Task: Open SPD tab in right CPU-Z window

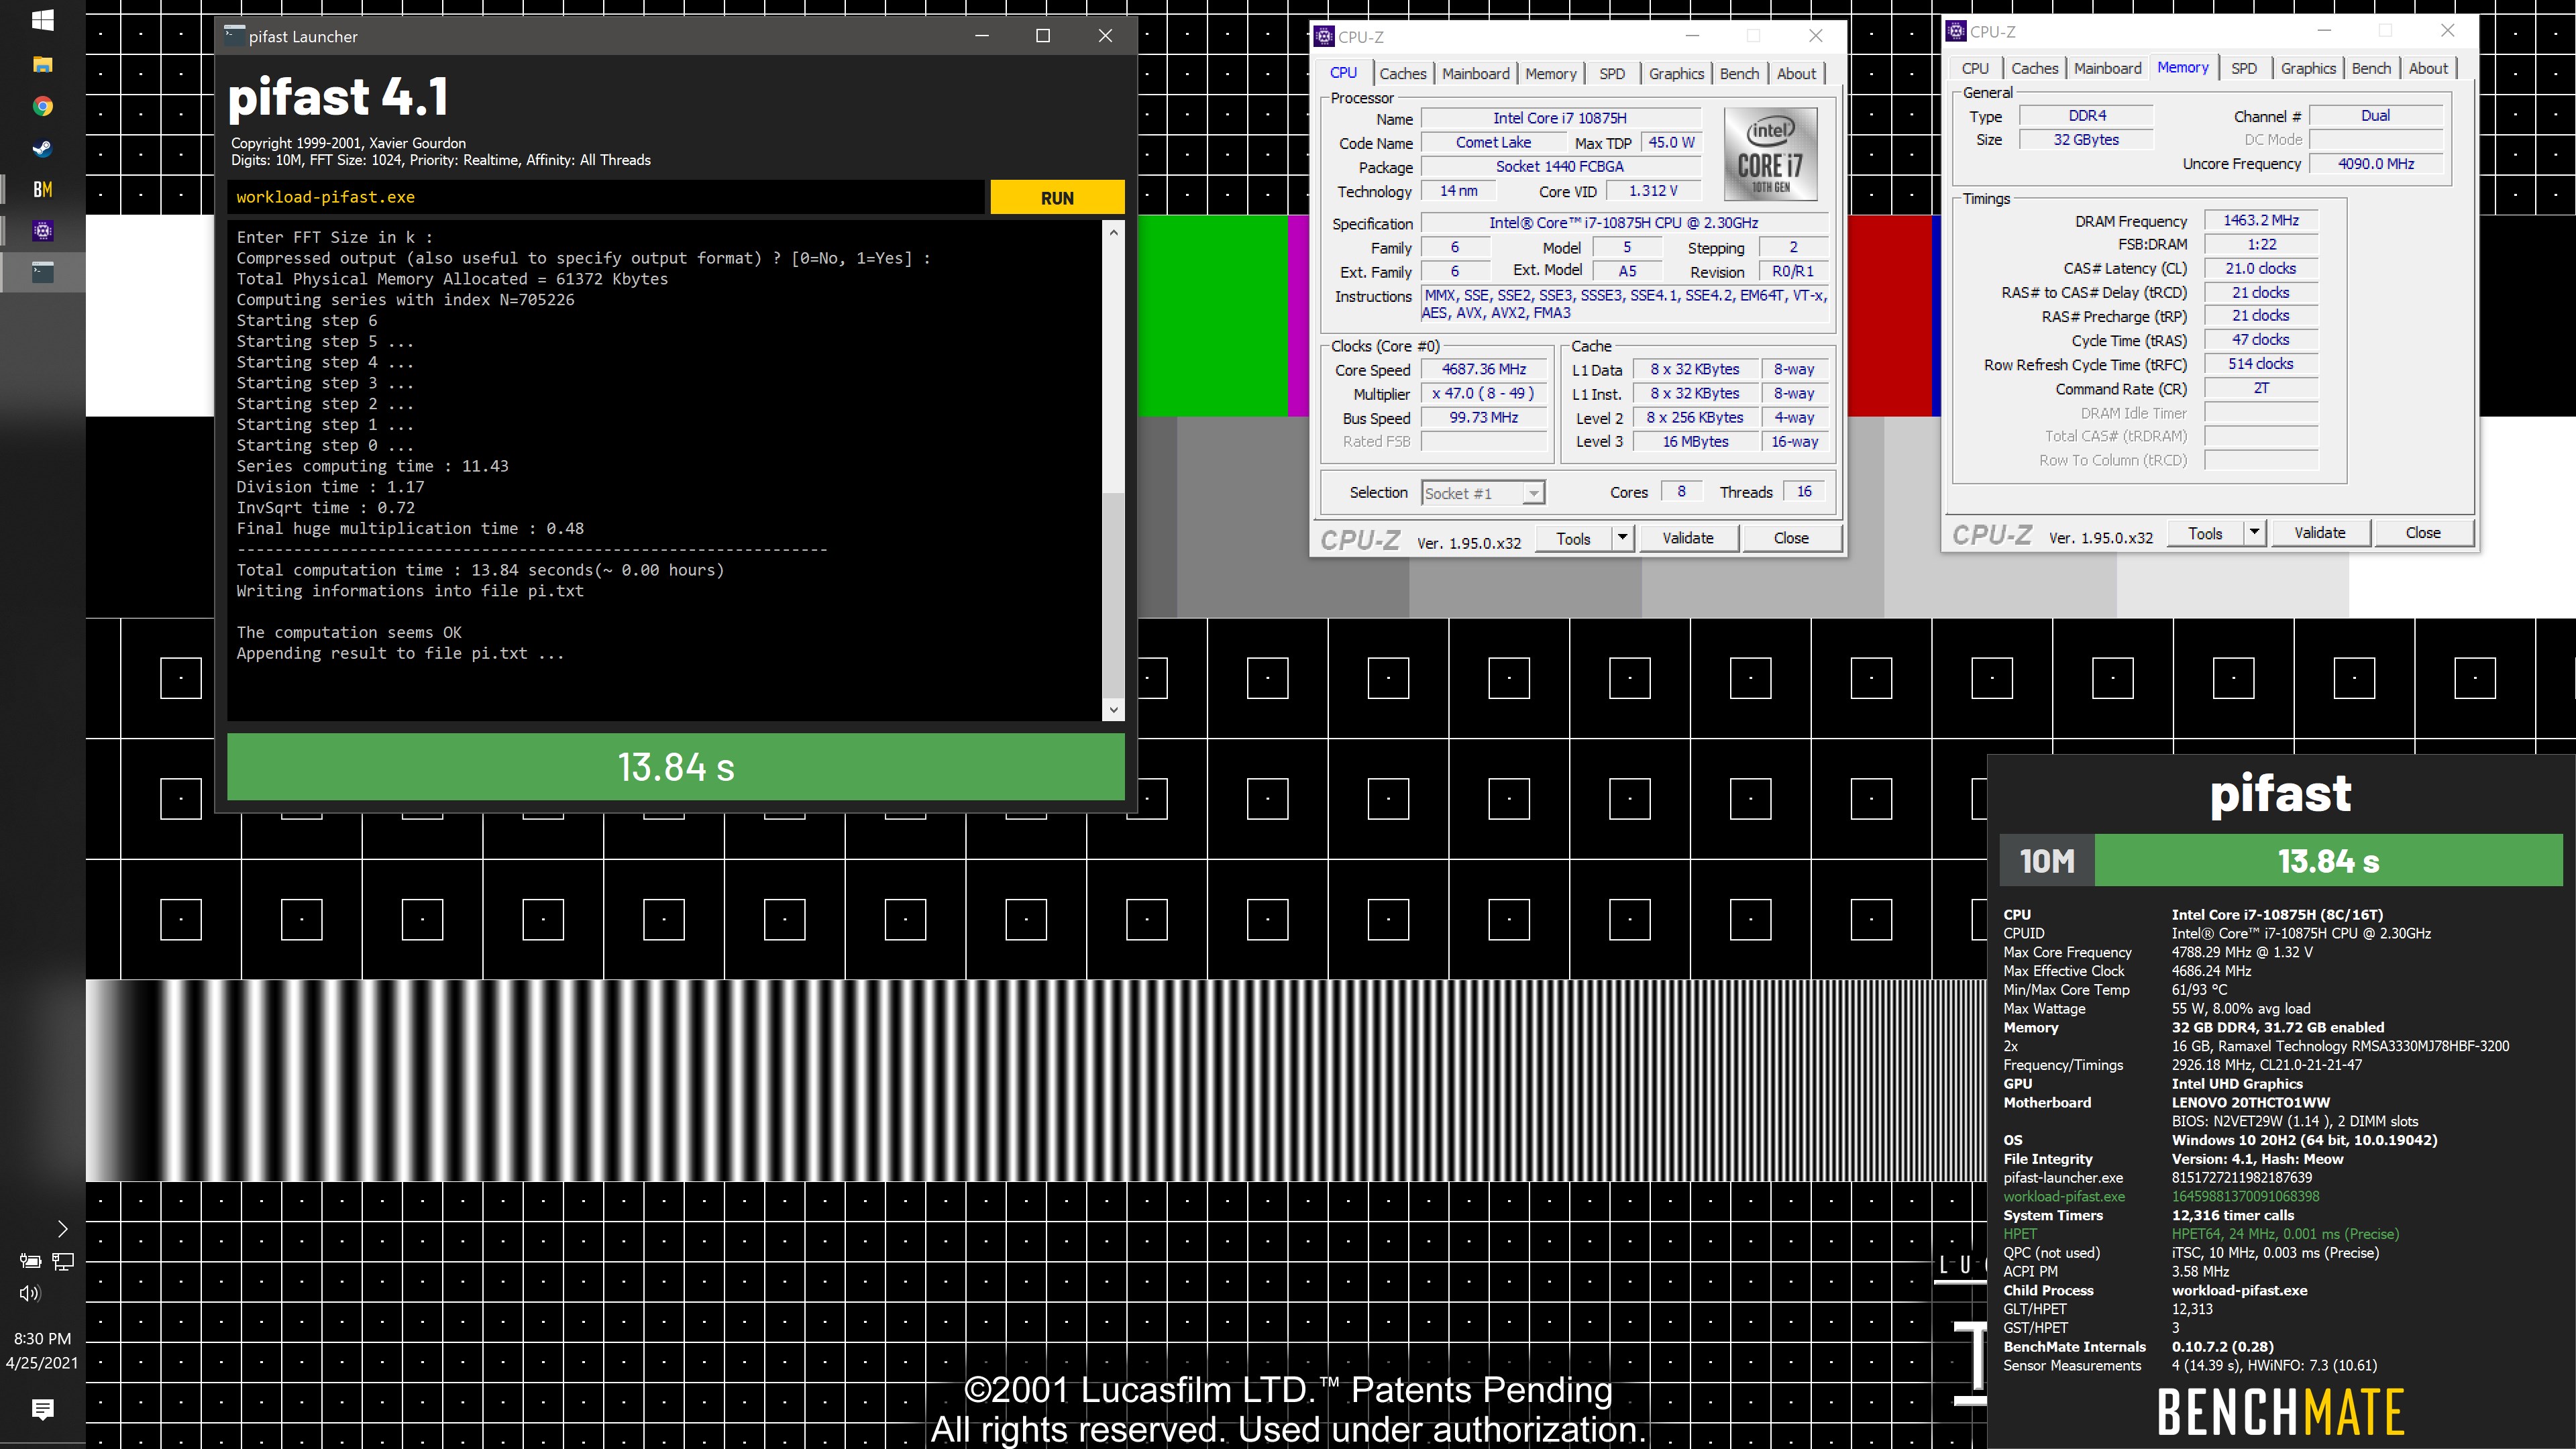Action: [2244, 69]
